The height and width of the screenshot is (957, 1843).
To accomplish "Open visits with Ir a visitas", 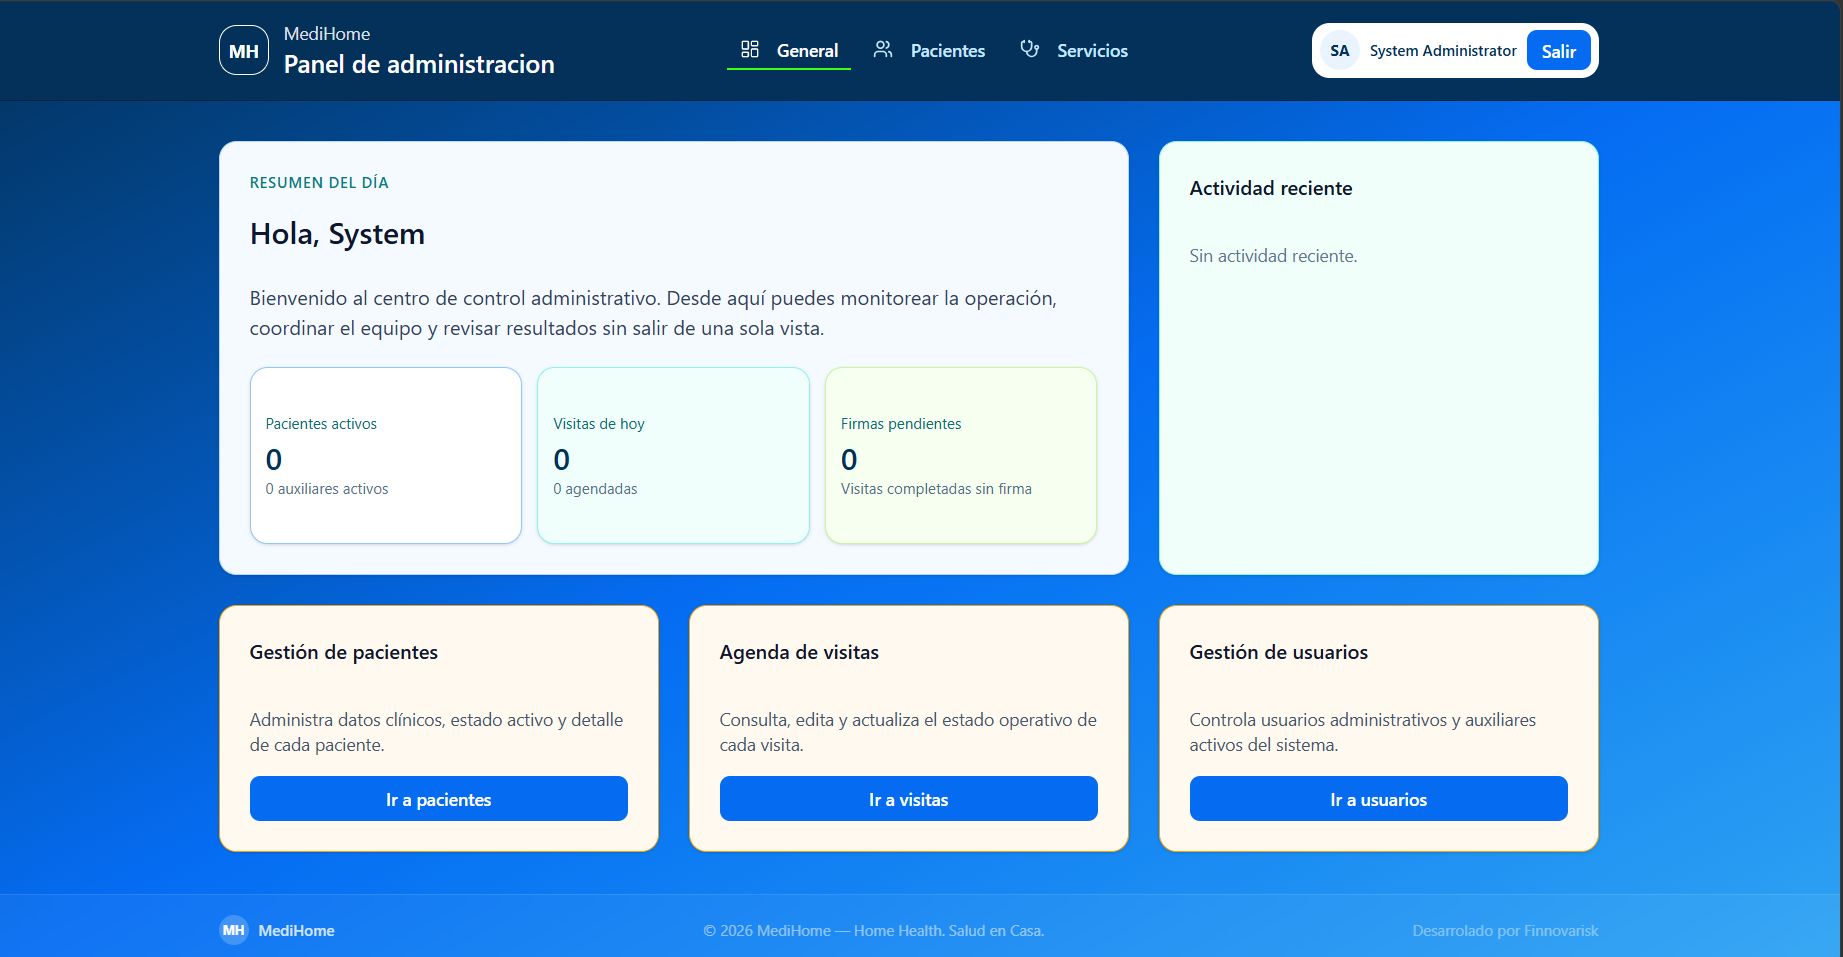I will (x=909, y=799).
